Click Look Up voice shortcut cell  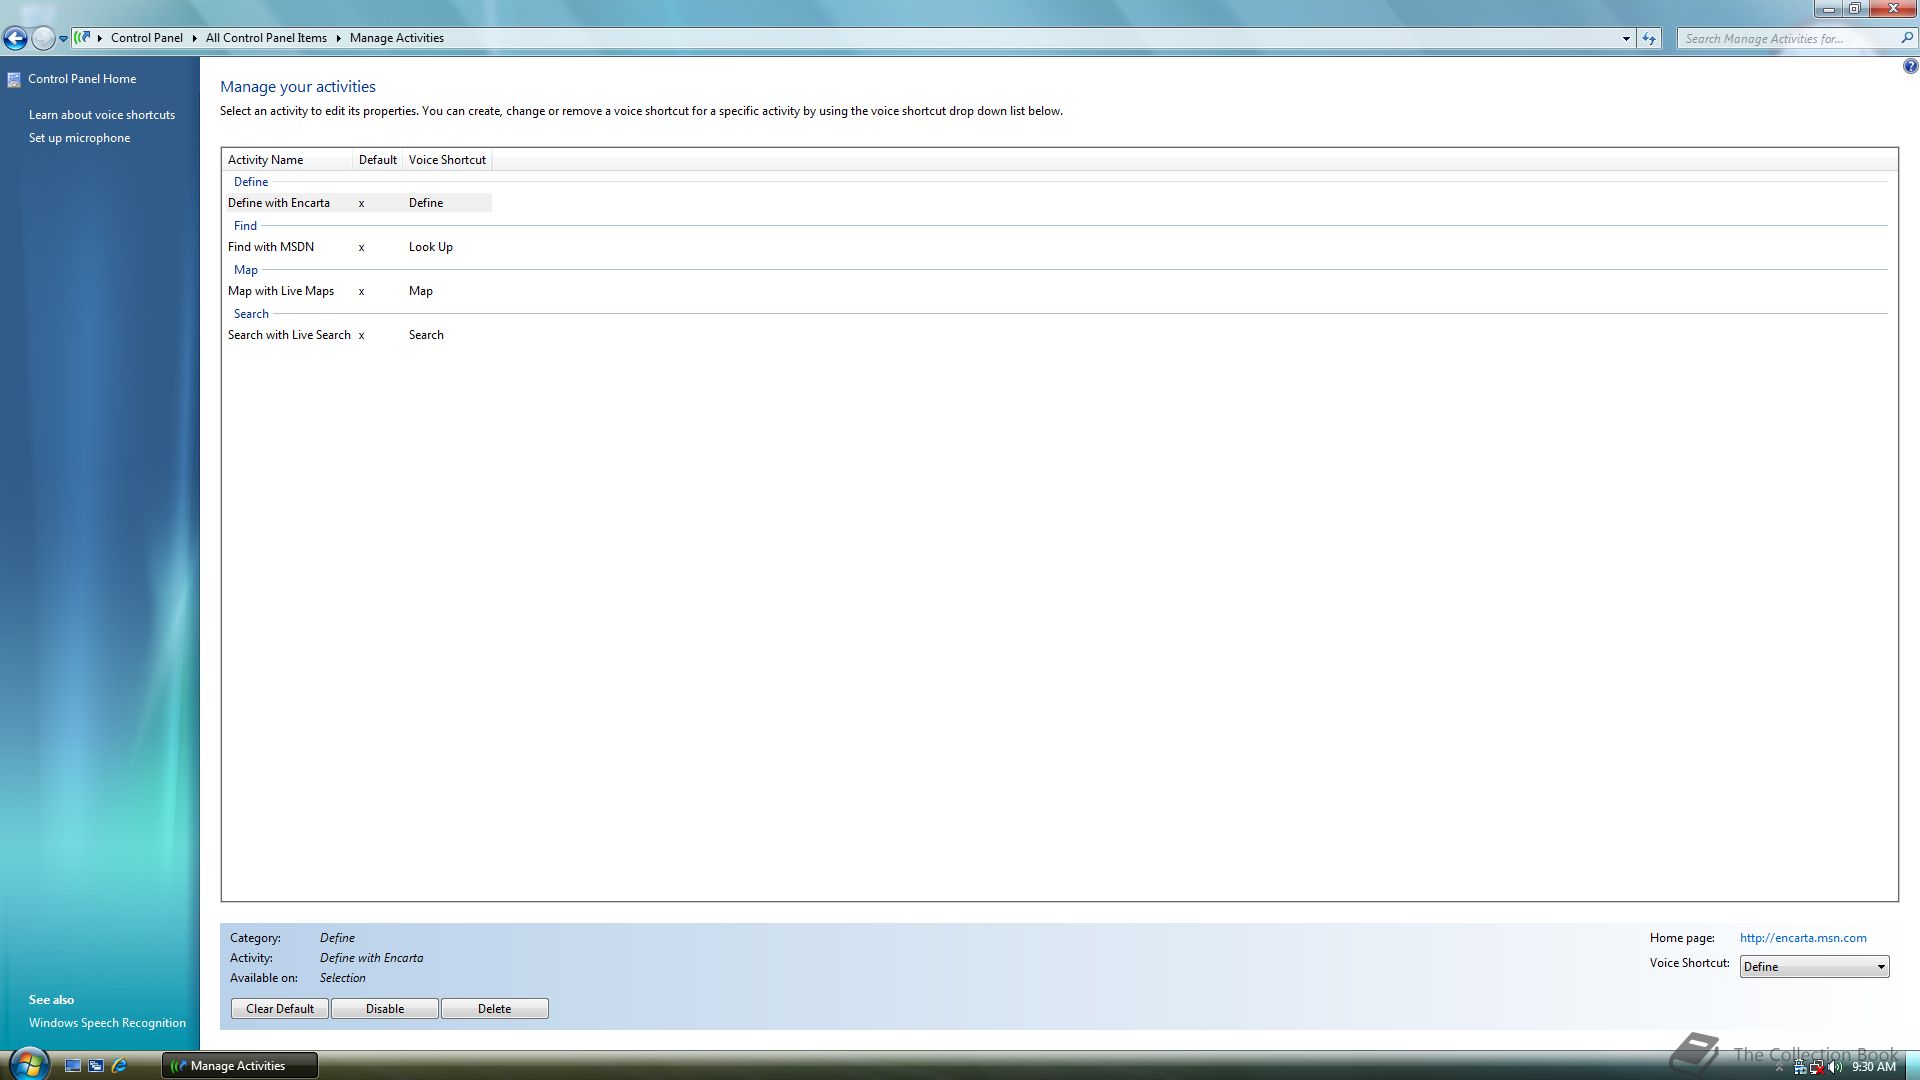pos(431,247)
